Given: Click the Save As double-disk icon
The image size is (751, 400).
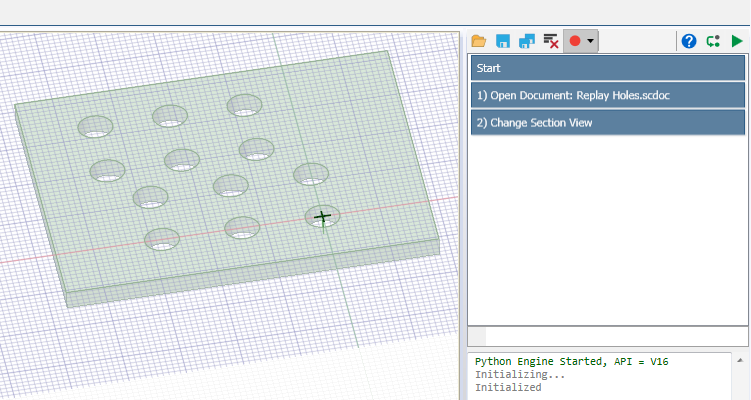Looking at the screenshot, I should [x=527, y=41].
